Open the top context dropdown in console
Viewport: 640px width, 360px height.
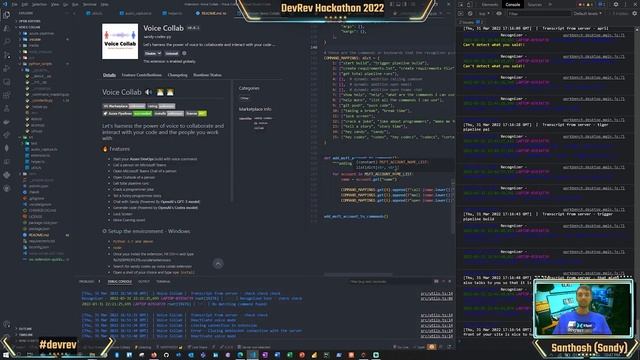pos(484,13)
